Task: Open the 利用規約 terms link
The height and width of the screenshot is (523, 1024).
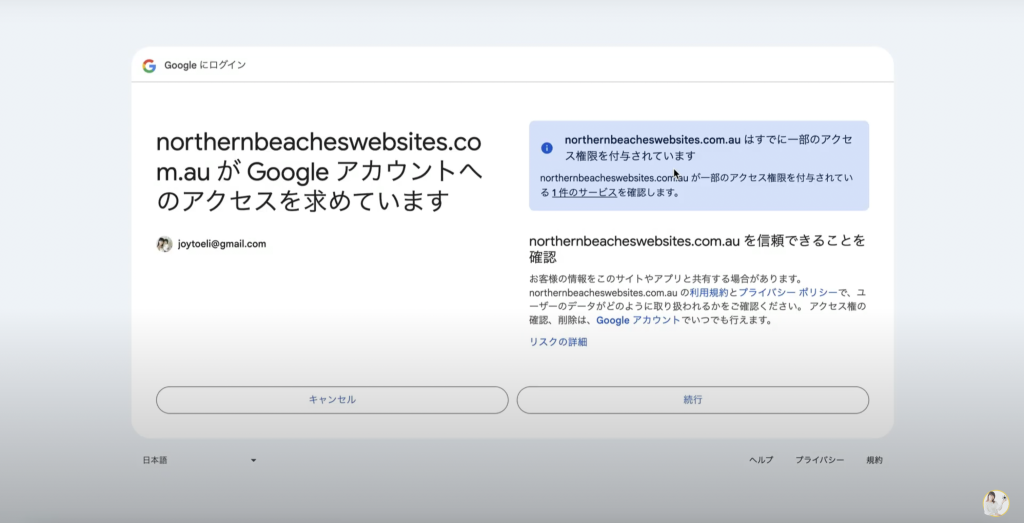Action: (708, 292)
